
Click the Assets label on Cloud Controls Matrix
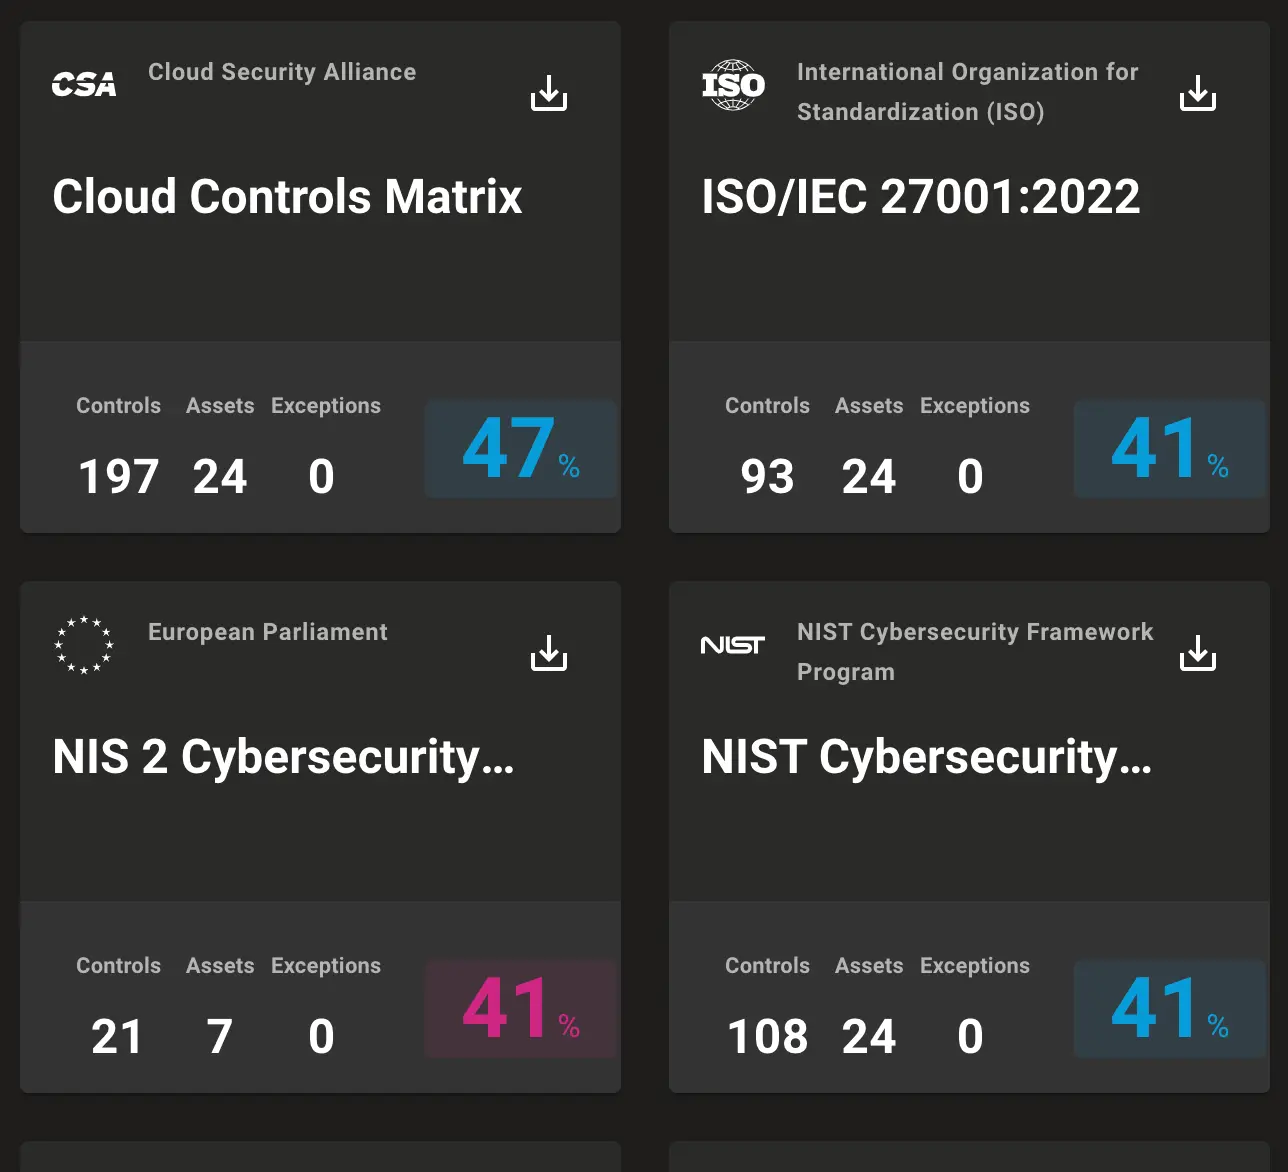(x=220, y=406)
